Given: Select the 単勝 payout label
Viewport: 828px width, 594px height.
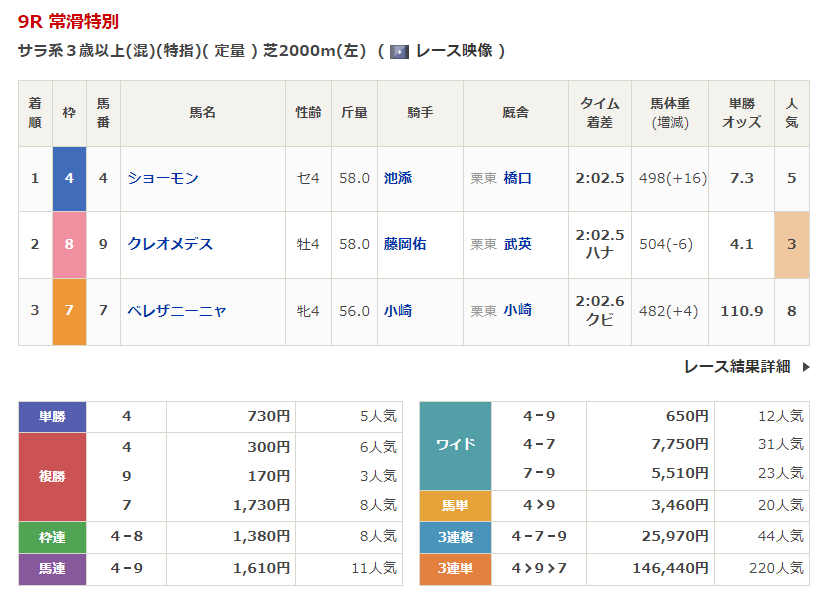Looking at the screenshot, I should (53, 416).
